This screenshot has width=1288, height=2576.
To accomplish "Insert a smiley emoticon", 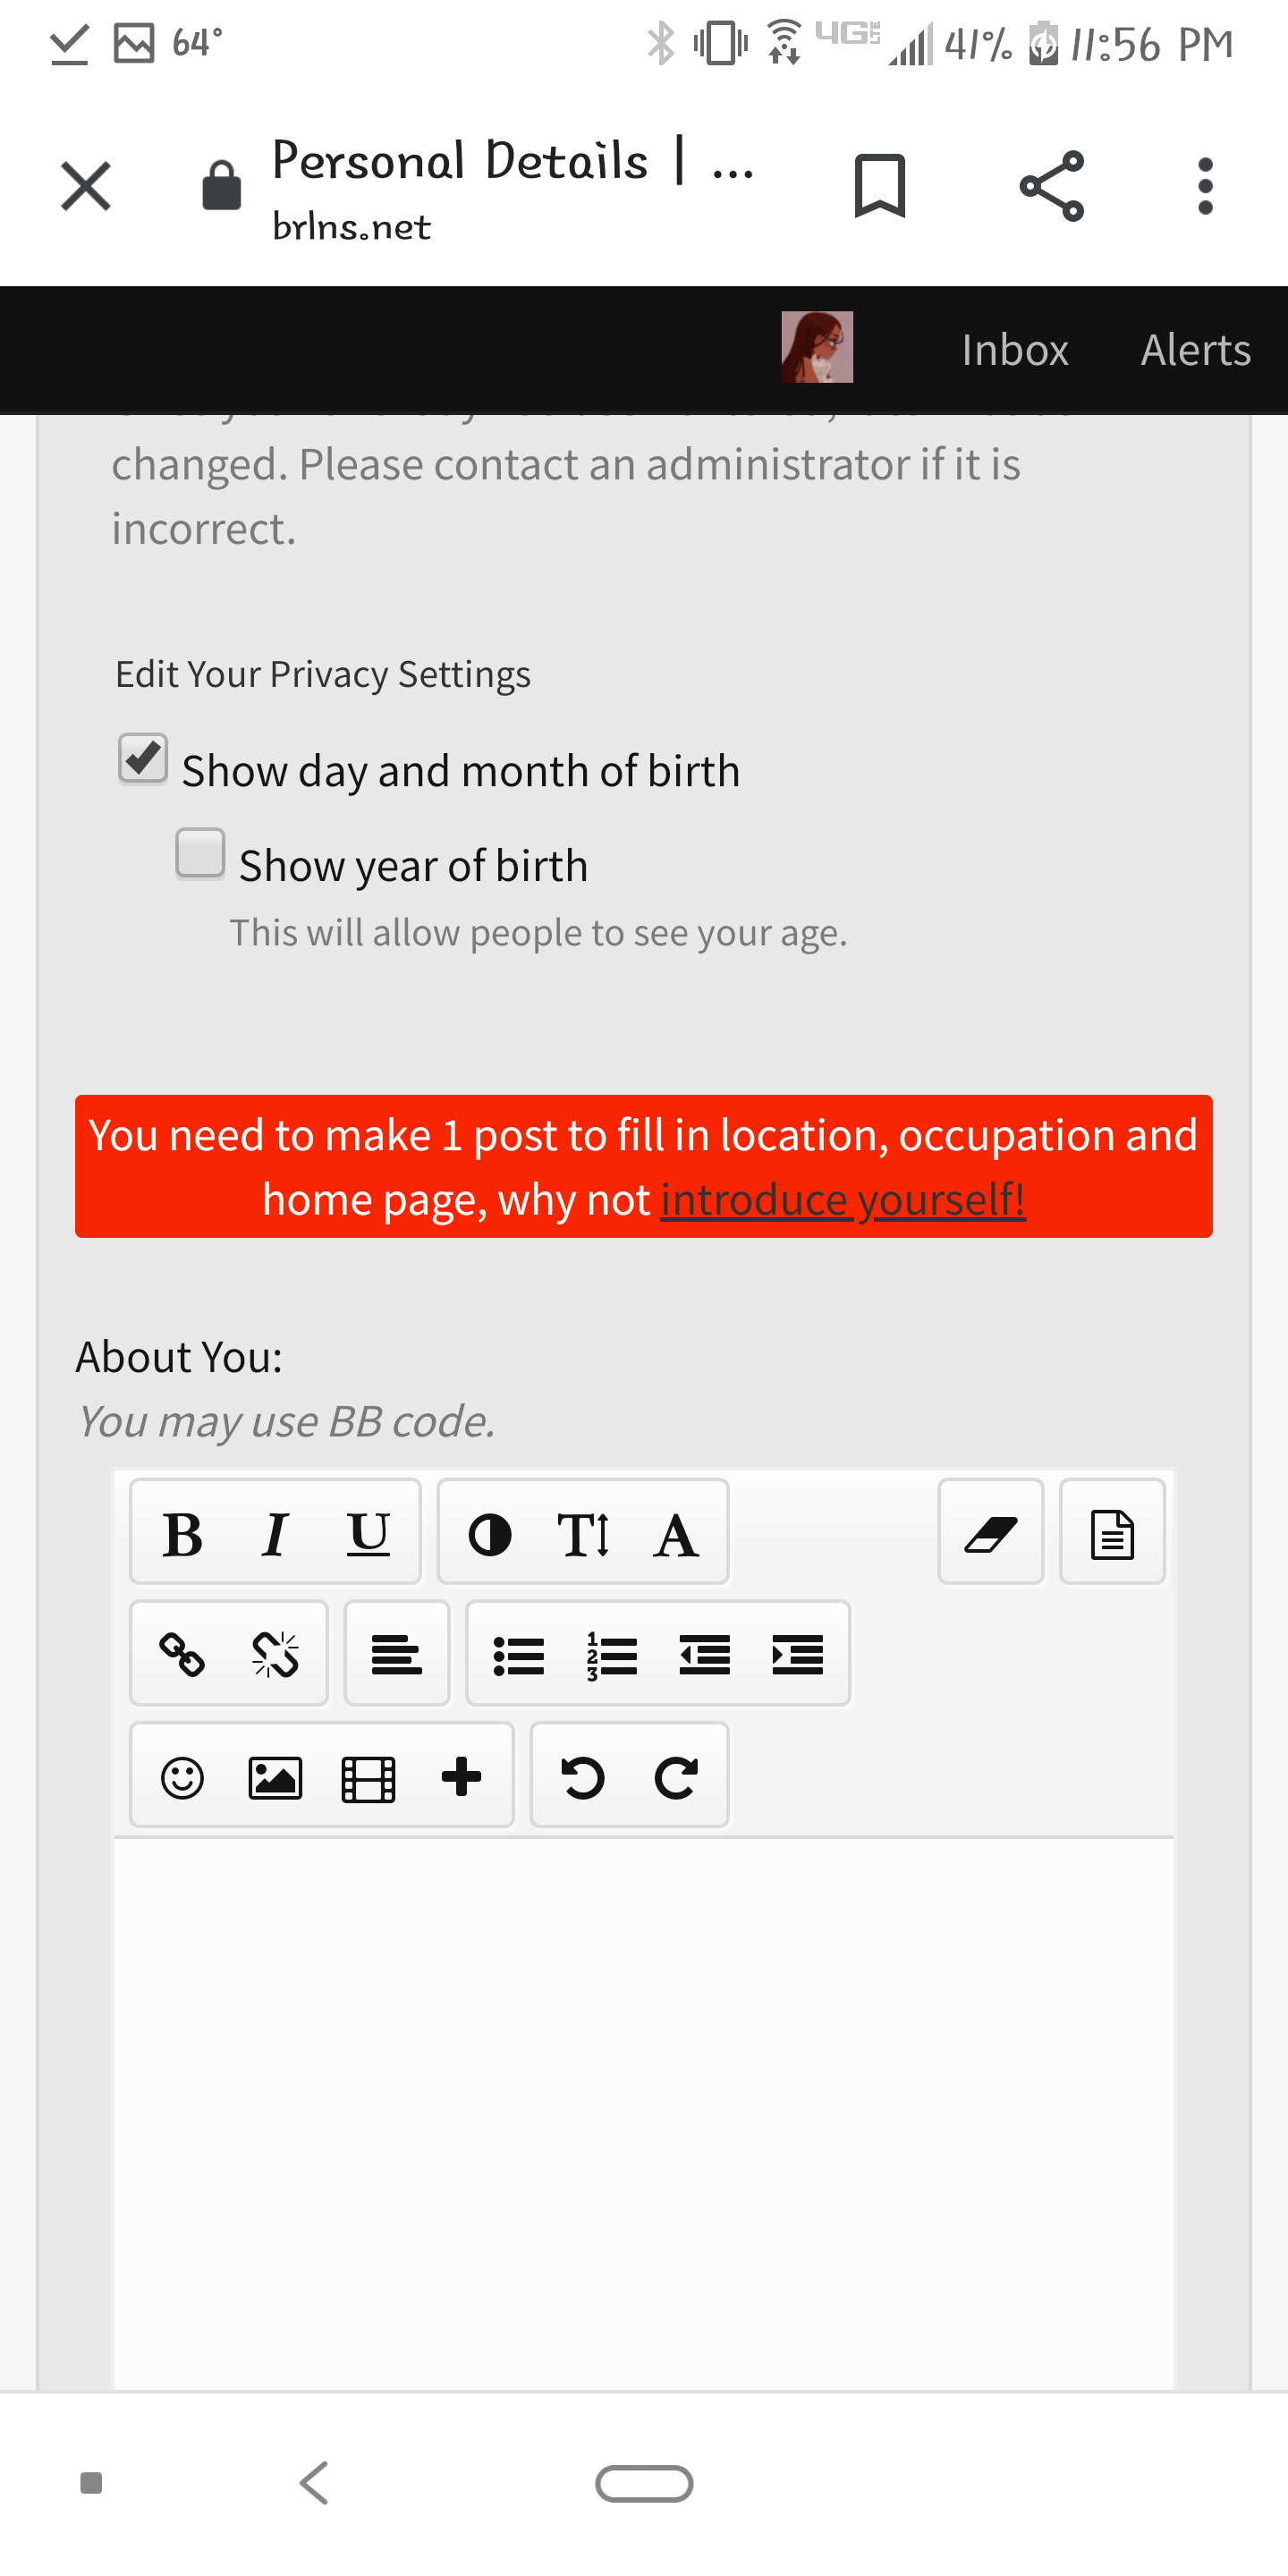I will (182, 1777).
